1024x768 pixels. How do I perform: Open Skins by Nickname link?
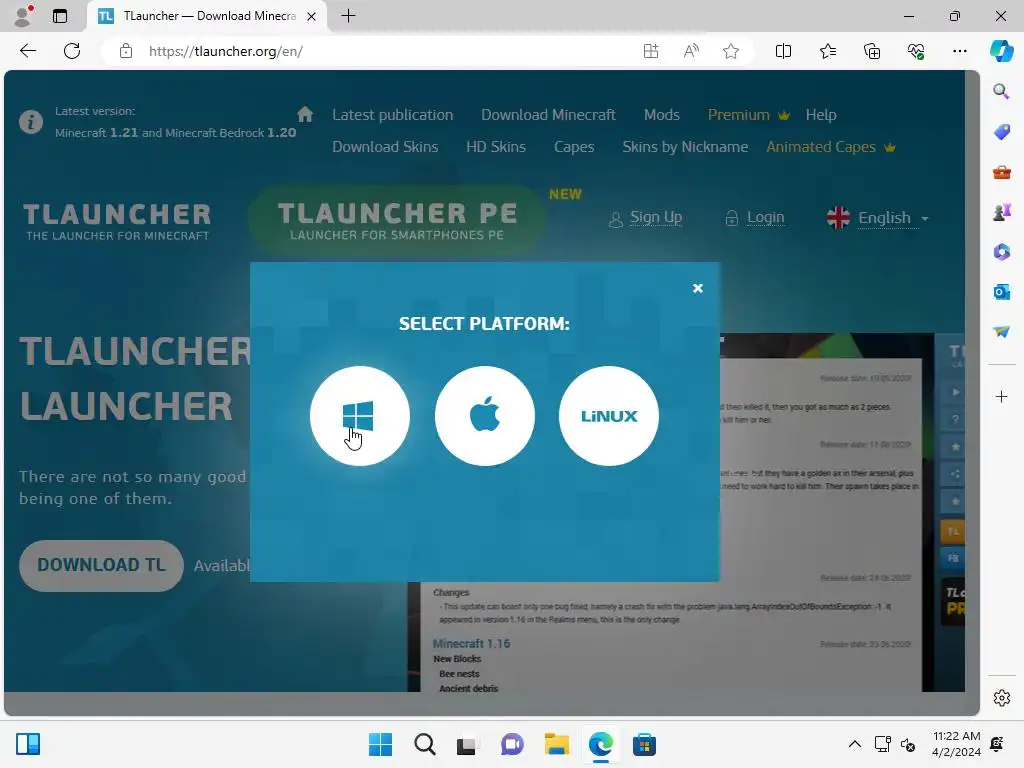pos(685,147)
